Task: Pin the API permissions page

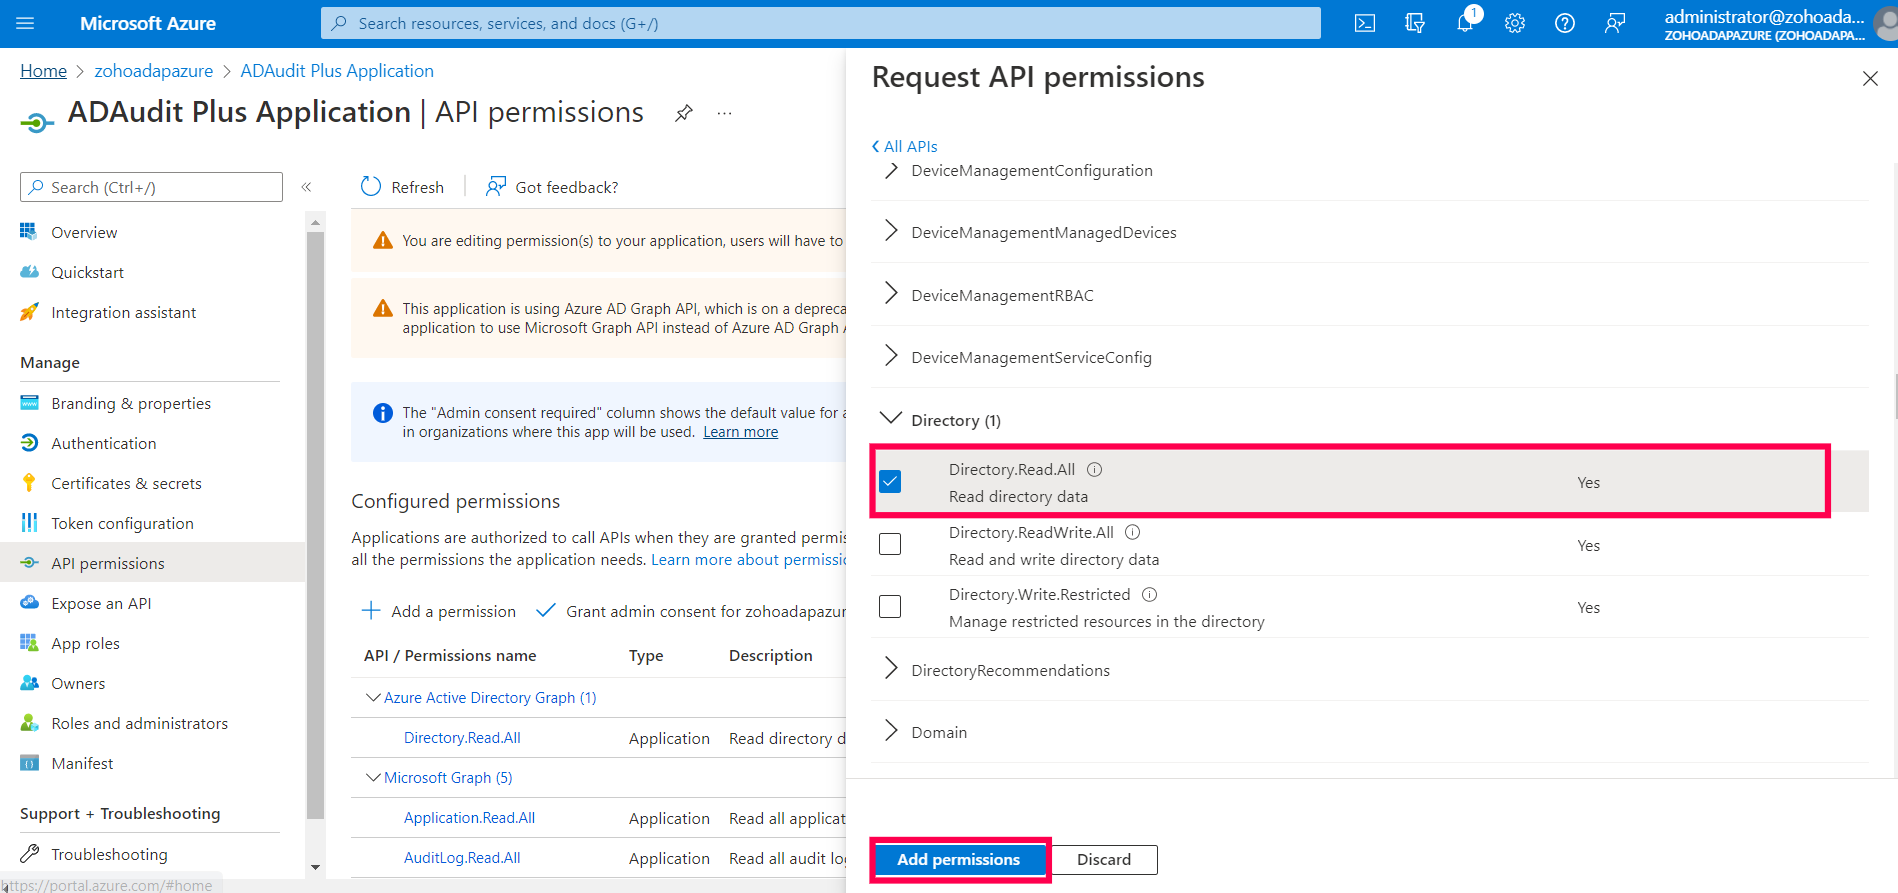Action: click(684, 113)
